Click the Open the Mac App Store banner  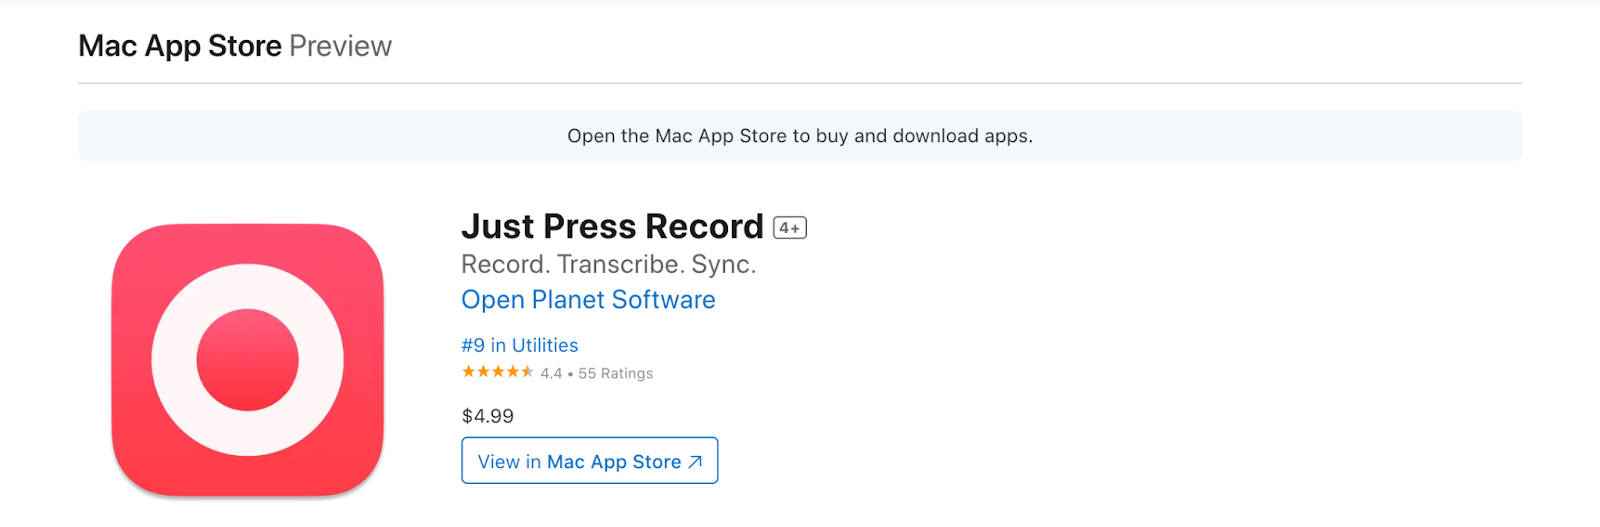(800, 136)
